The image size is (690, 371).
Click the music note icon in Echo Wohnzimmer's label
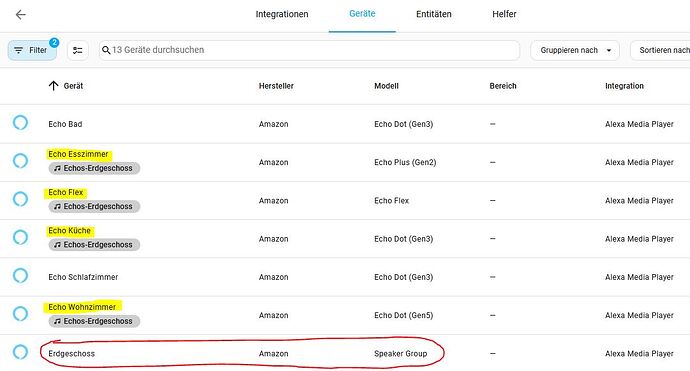57,321
